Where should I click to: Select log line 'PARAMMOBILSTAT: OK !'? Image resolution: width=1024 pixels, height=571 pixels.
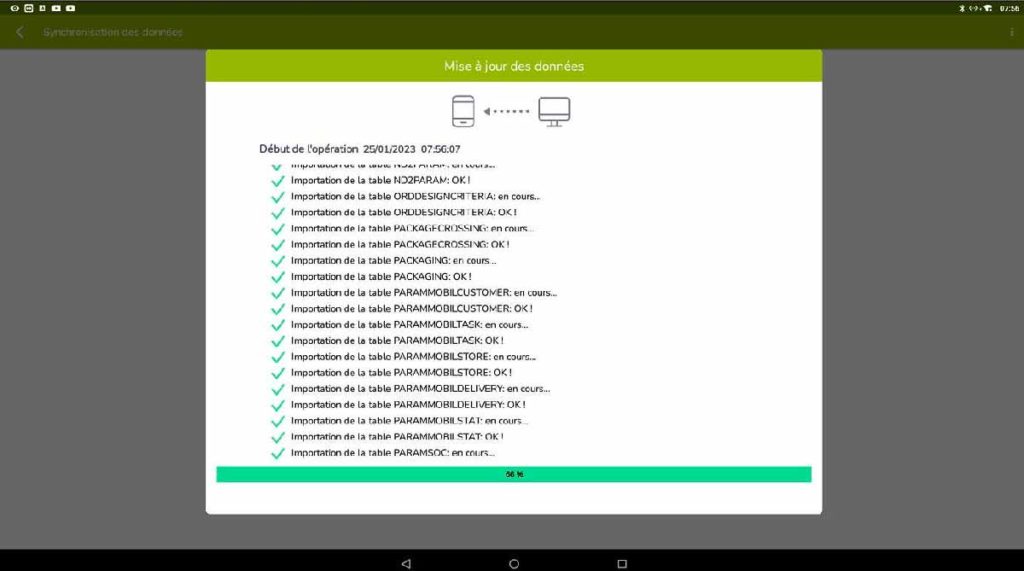point(397,436)
